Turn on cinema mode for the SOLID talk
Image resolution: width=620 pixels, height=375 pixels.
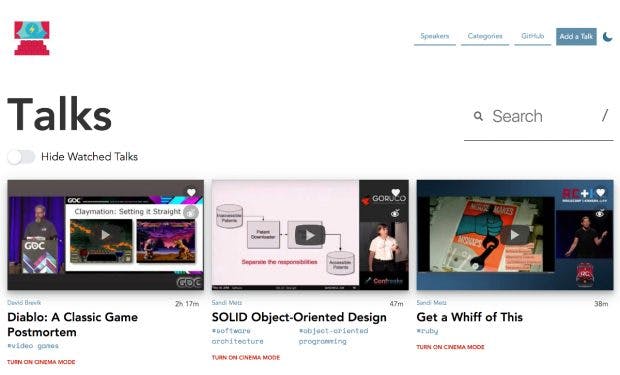246,358
